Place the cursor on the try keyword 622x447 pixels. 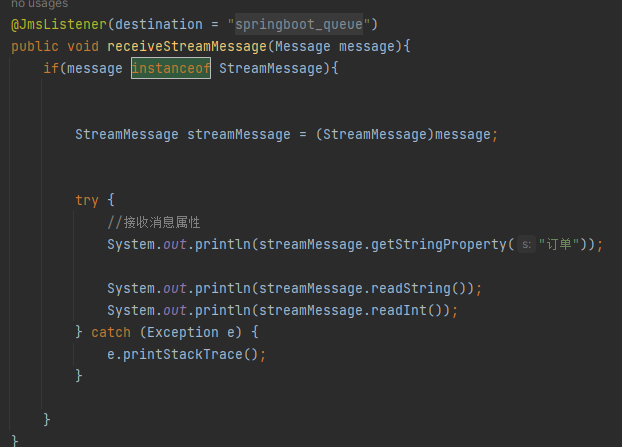point(86,200)
